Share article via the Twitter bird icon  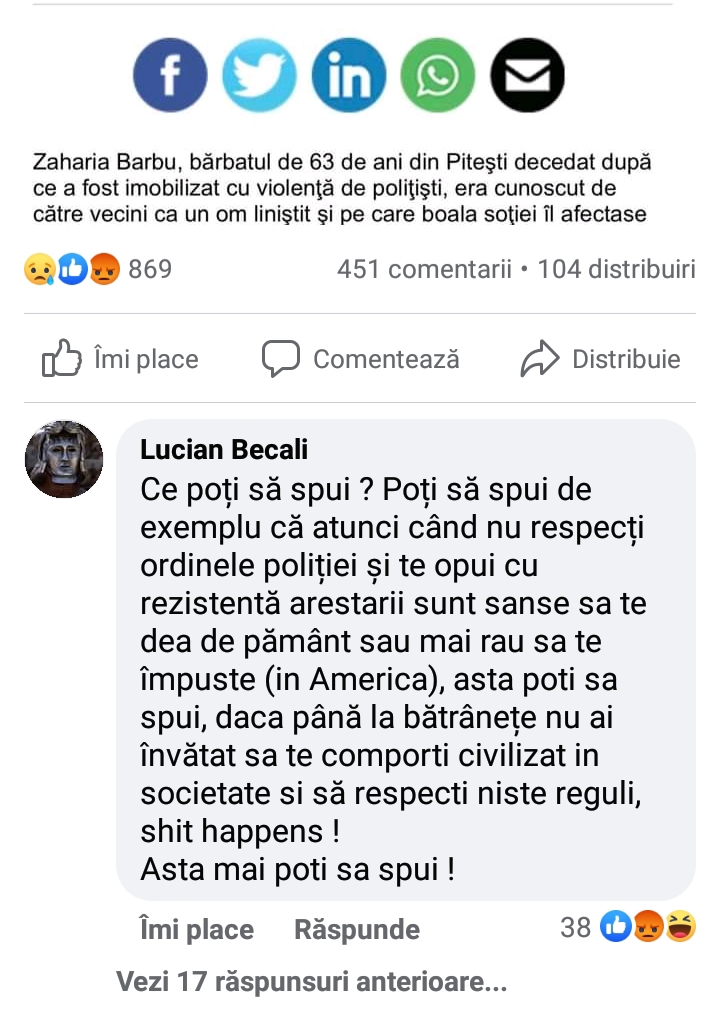[x=260, y=75]
